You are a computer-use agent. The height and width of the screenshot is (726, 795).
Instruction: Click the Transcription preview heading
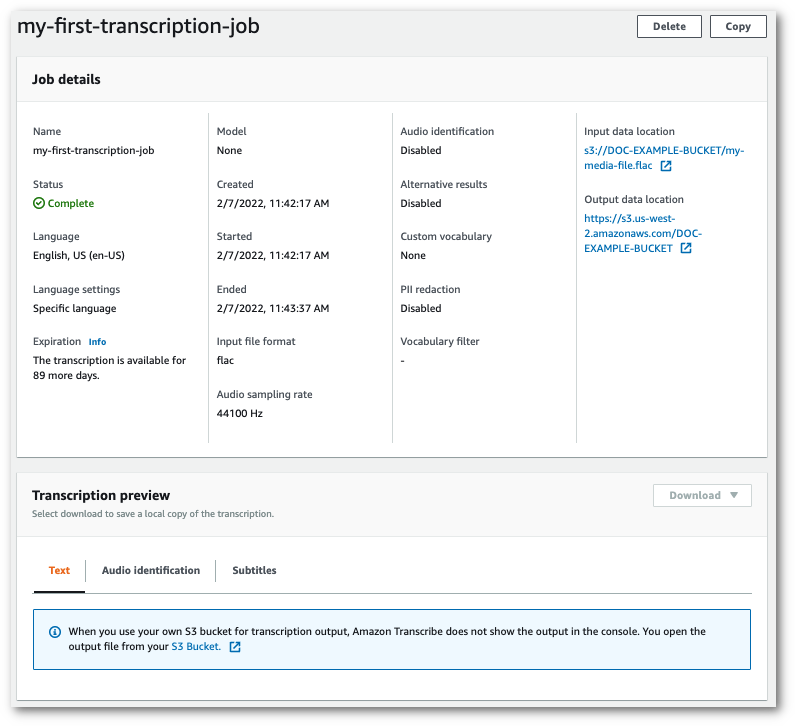point(101,495)
